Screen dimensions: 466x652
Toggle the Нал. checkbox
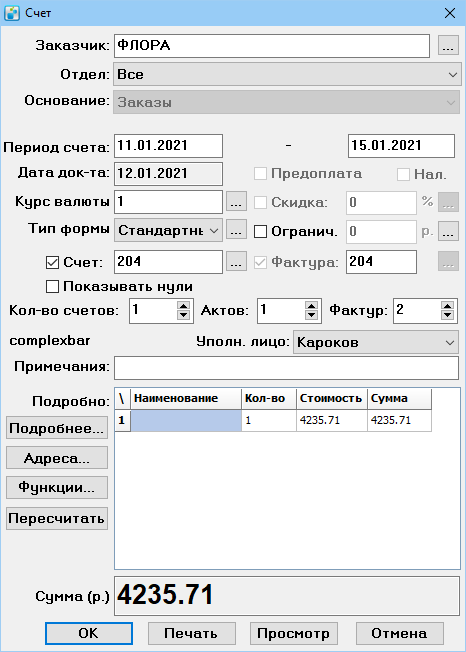pyautogui.click(x=403, y=174)
